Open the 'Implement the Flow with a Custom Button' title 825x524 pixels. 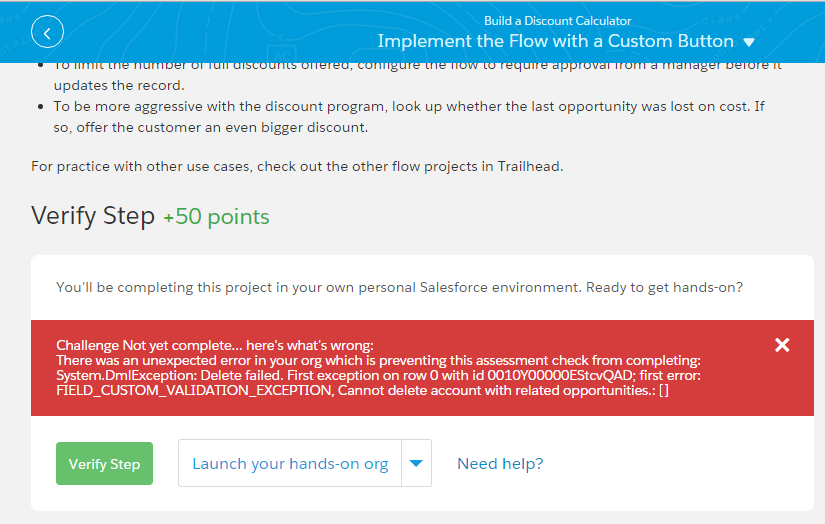pos(555,42)
